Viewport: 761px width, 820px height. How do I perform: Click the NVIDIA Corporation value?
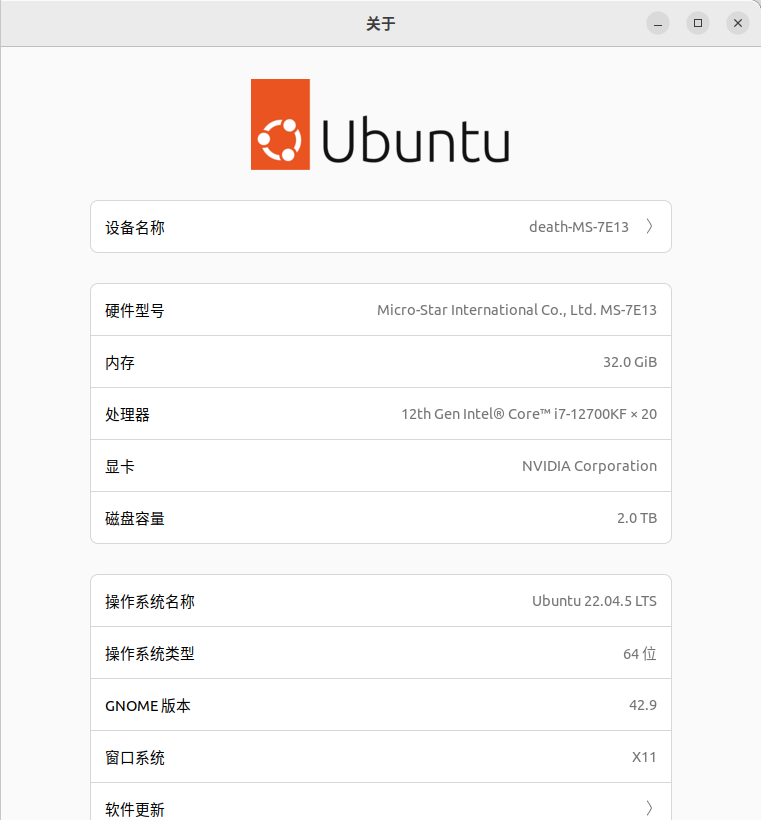pyautogui.click(x=589, y=466)
